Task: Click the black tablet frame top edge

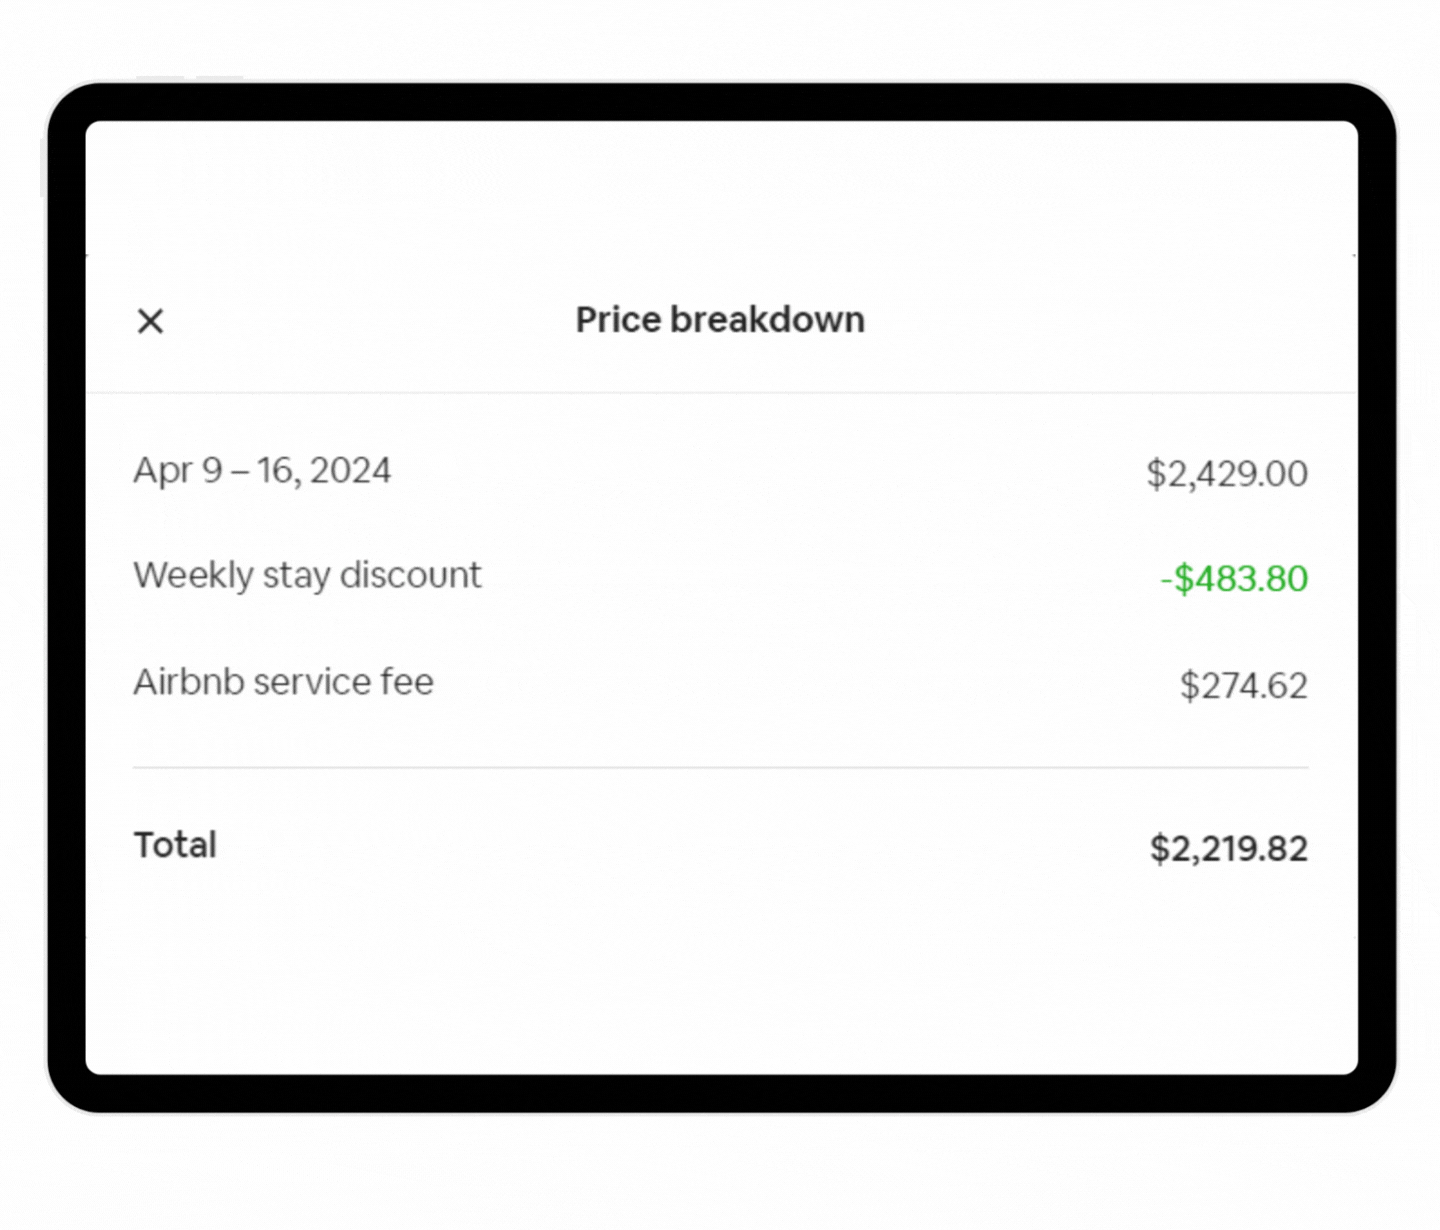Action: tap(720, 102)
